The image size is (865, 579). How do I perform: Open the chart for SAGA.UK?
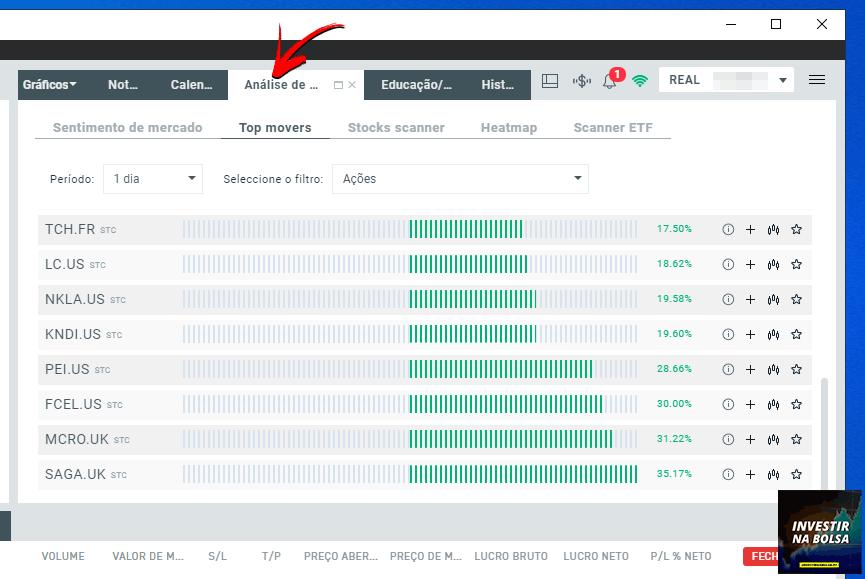pyautogui.click(x=773, y=474)
